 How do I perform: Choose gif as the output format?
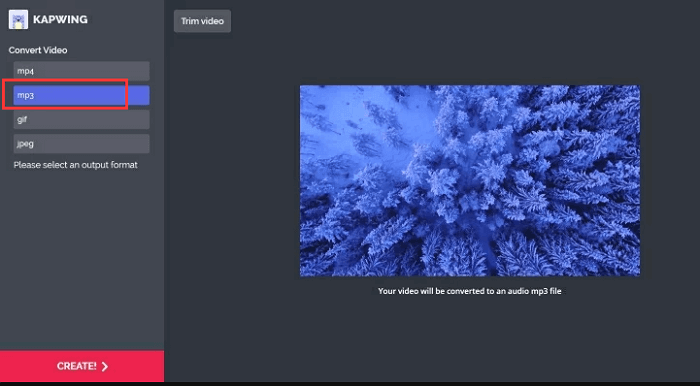[81, 120]
